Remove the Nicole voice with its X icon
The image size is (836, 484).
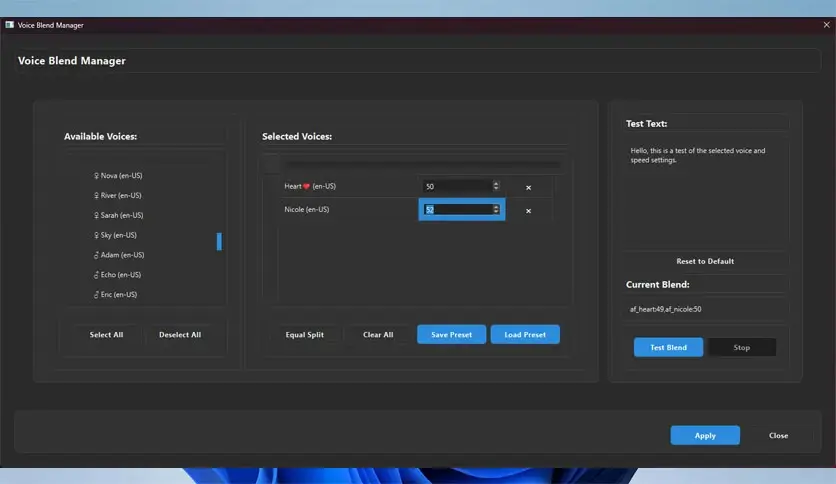[x=528, y=211]
